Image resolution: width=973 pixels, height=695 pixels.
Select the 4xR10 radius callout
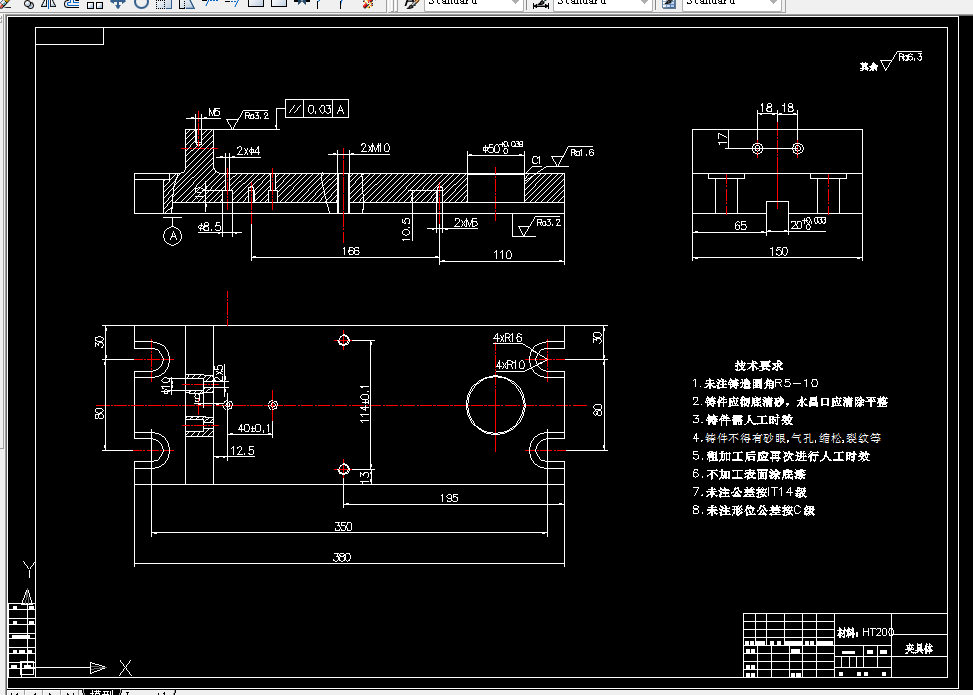click(x=510, y=364)
